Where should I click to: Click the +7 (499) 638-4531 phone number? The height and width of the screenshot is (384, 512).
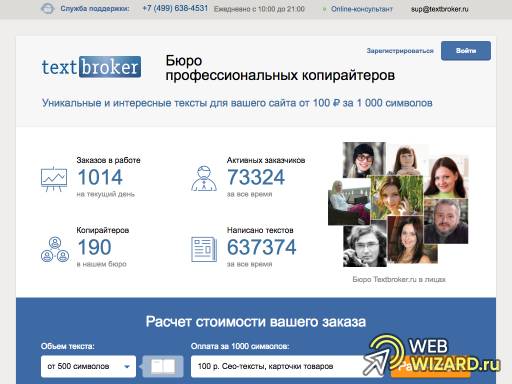pyautogui.click(x=175, y=8)
